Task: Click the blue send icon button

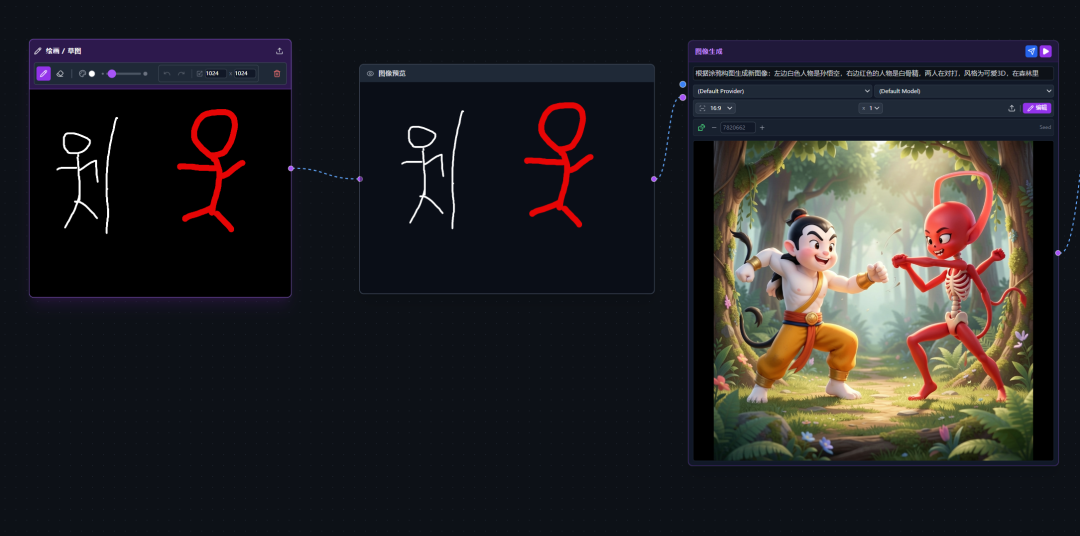Action: tap(1031, 51)
